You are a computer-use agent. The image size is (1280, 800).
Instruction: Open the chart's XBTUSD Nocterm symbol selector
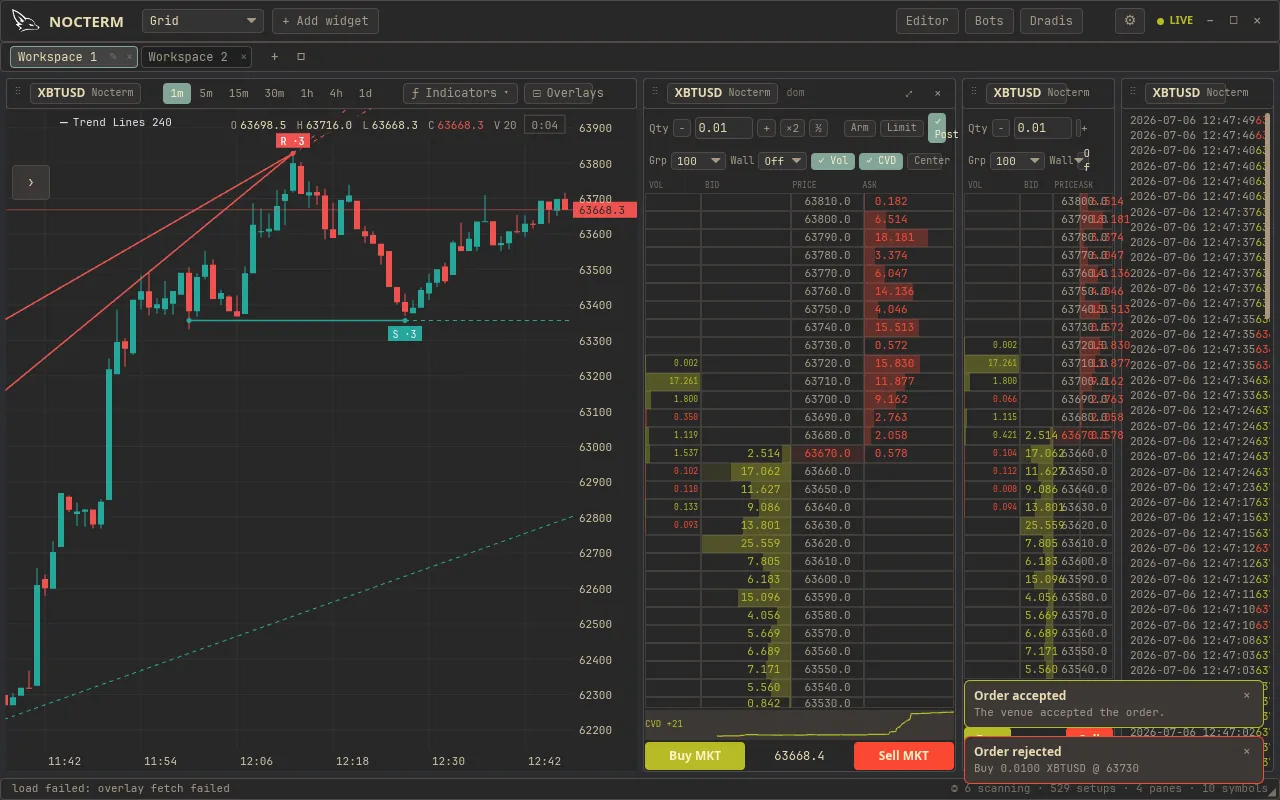[x=84, y=93]
